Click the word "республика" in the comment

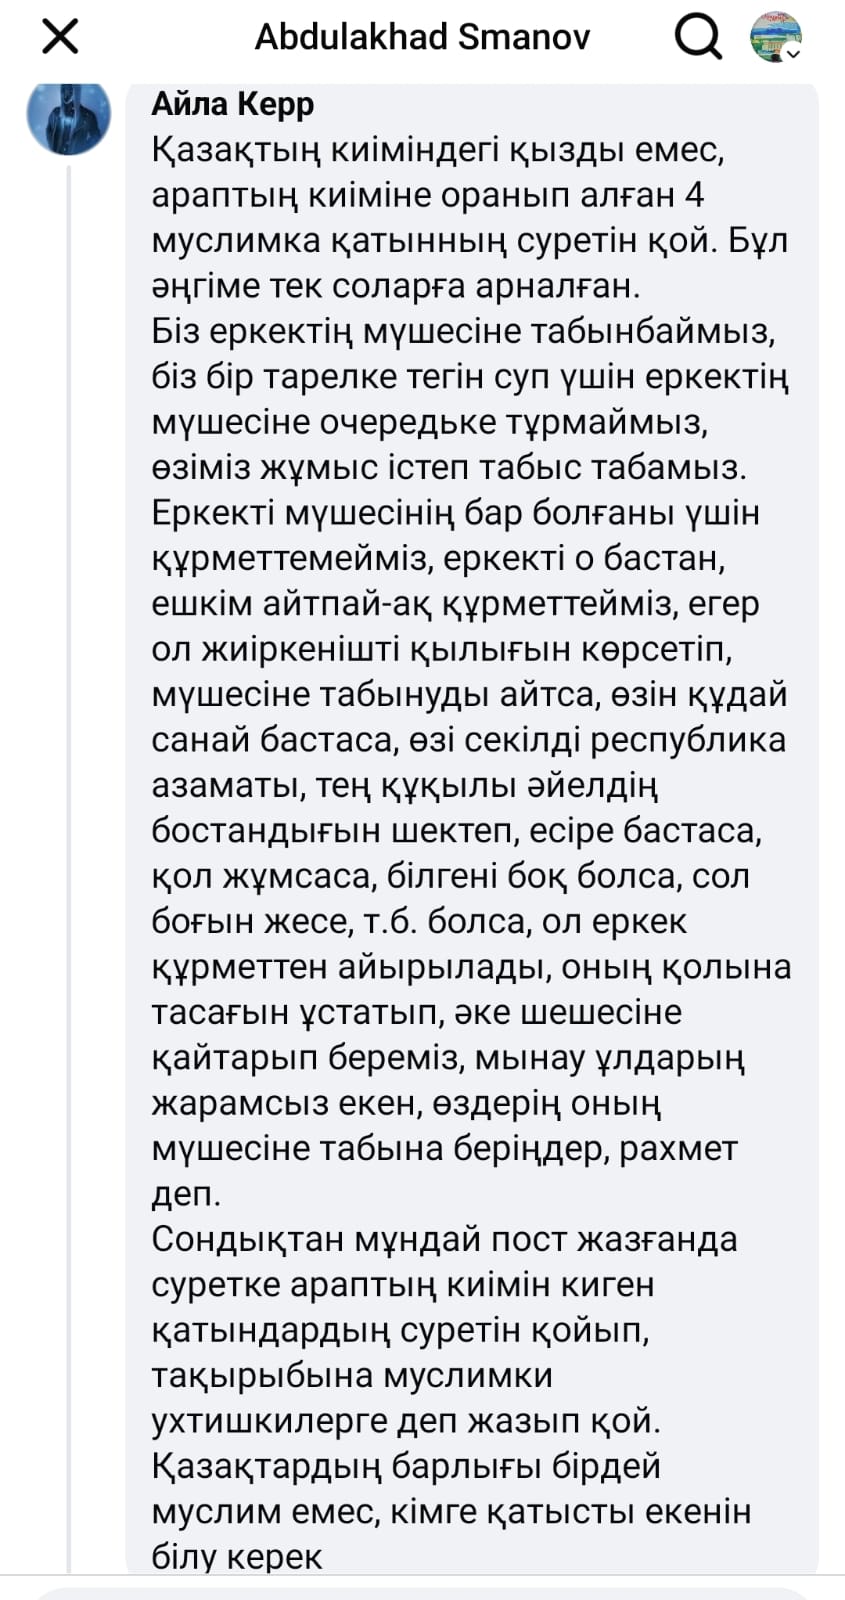[x=688, y=740]
